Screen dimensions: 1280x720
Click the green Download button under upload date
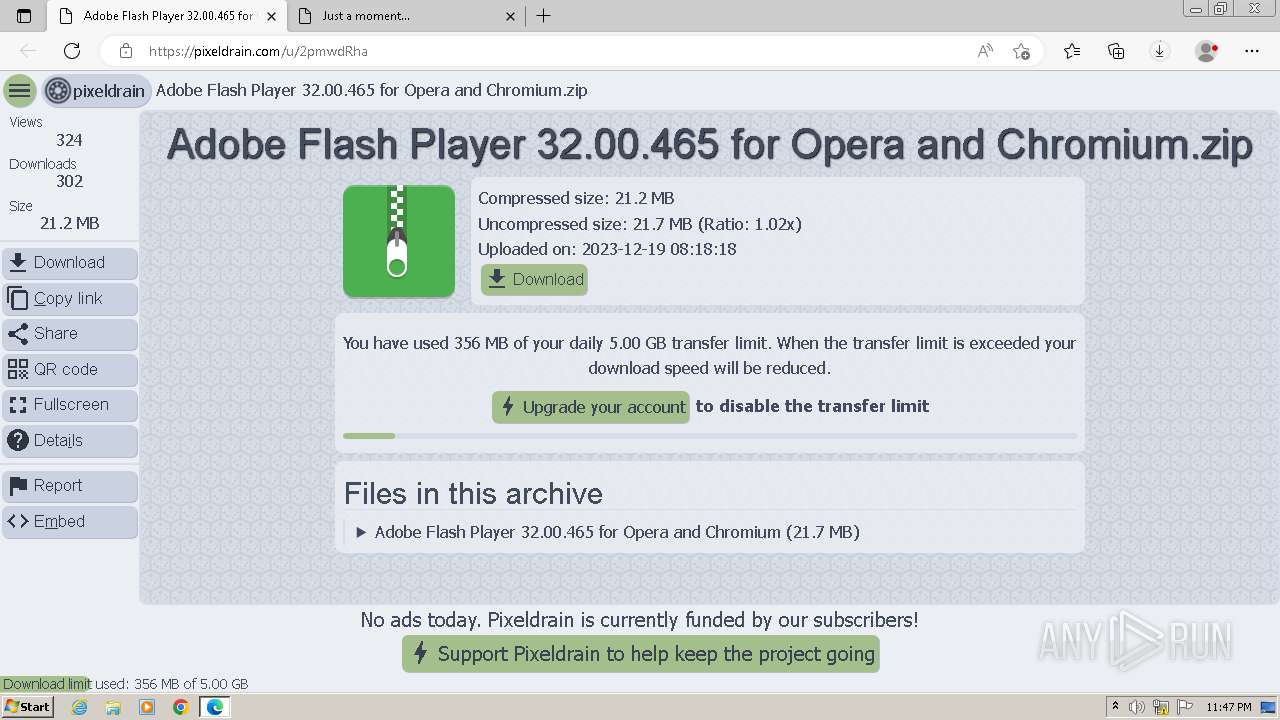click(x=534, y=280)
